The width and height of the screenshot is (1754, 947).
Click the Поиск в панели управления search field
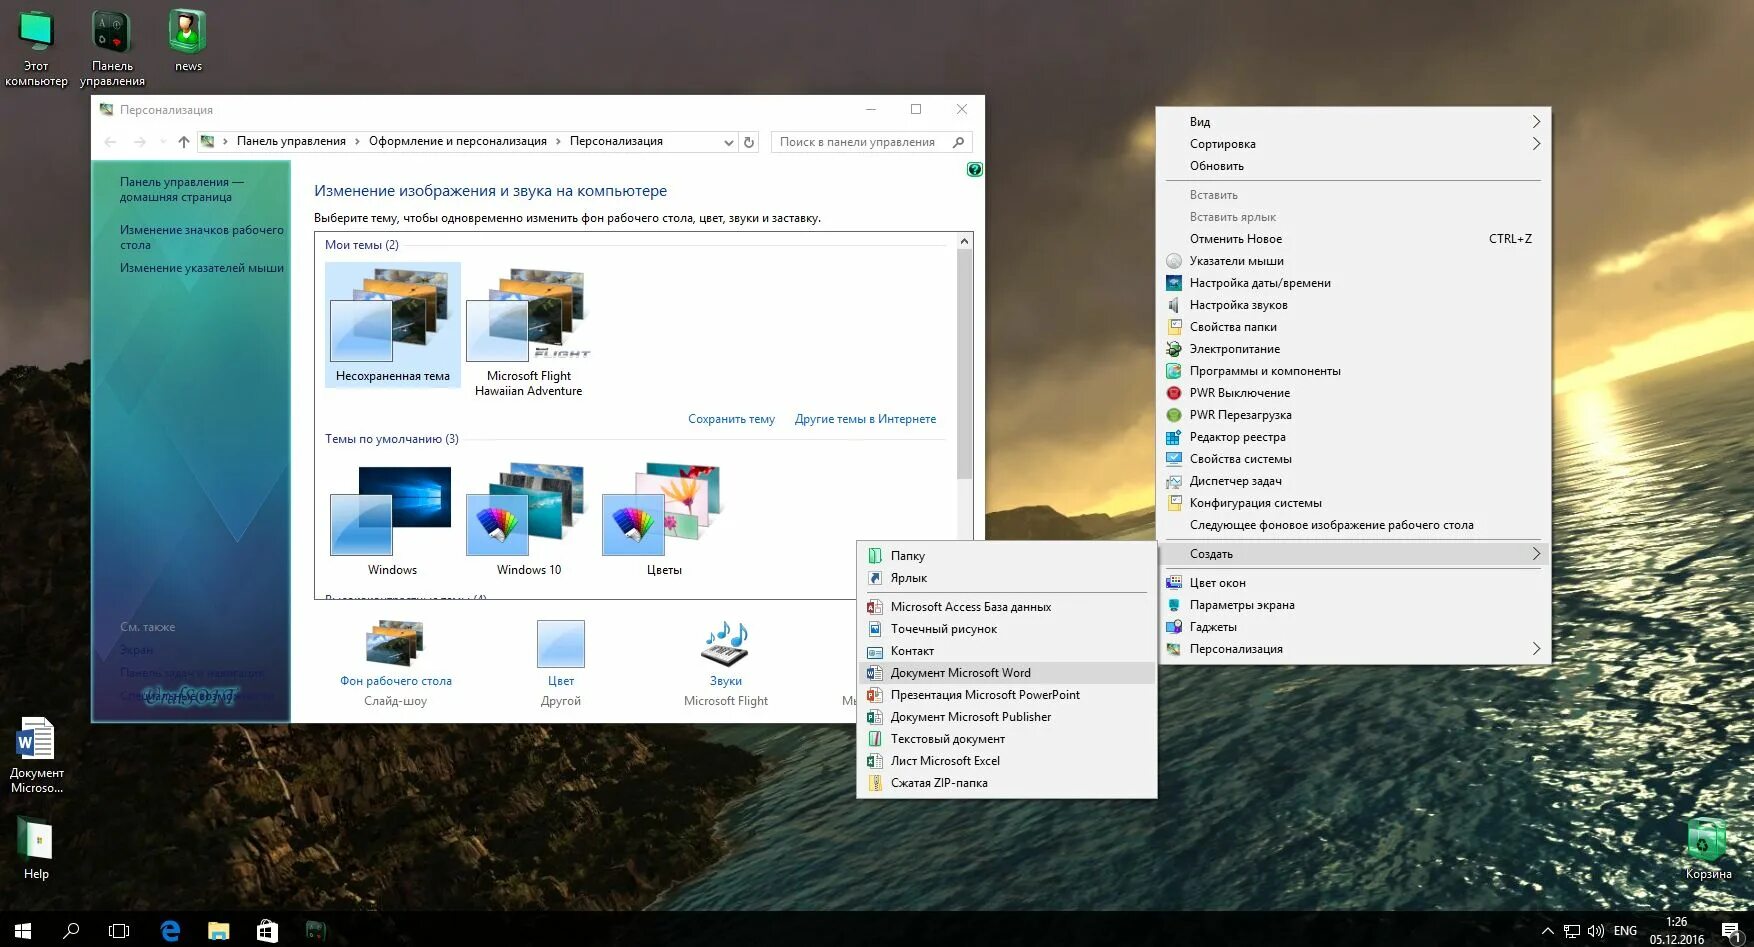(x=870, y=142)
